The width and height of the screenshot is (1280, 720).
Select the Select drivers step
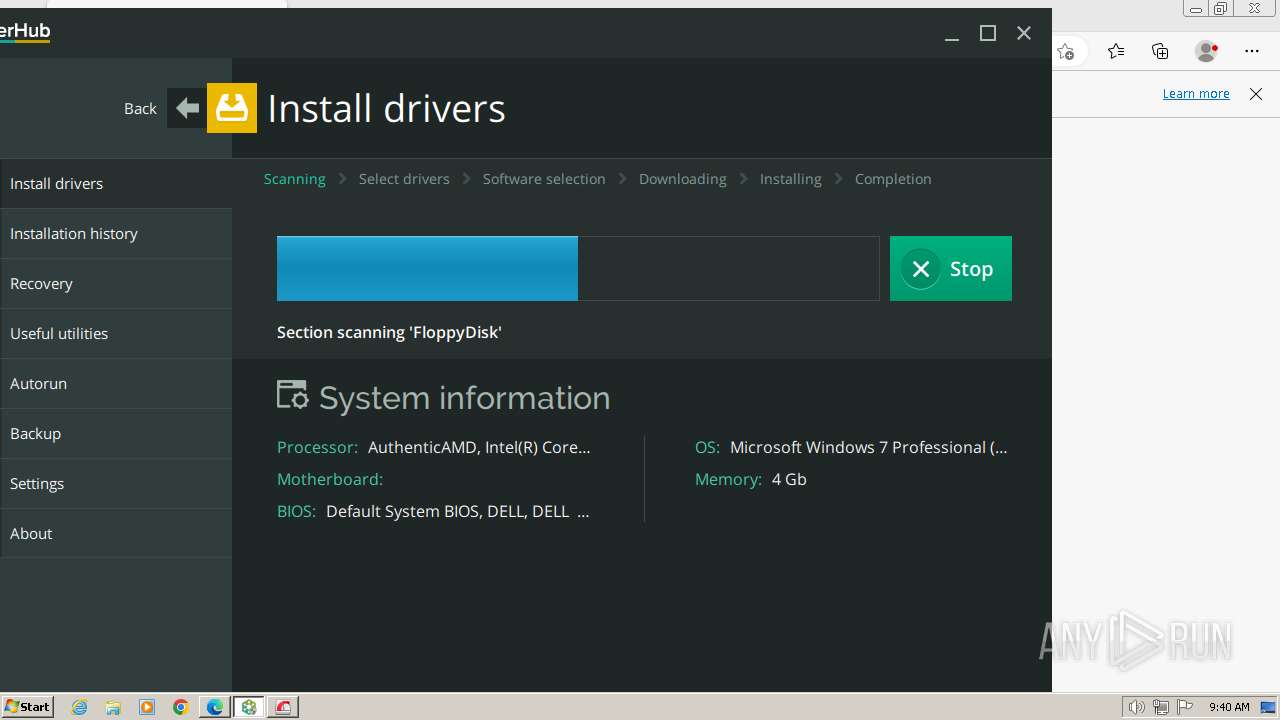pyautogui.click(x=404, y=179)
